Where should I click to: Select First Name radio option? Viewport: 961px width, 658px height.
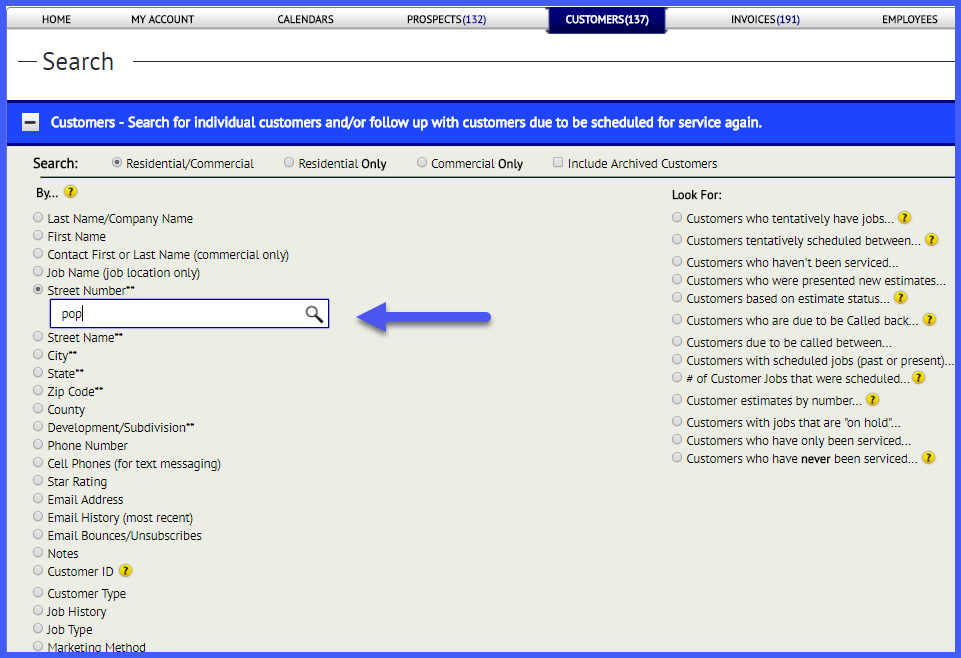38,235
